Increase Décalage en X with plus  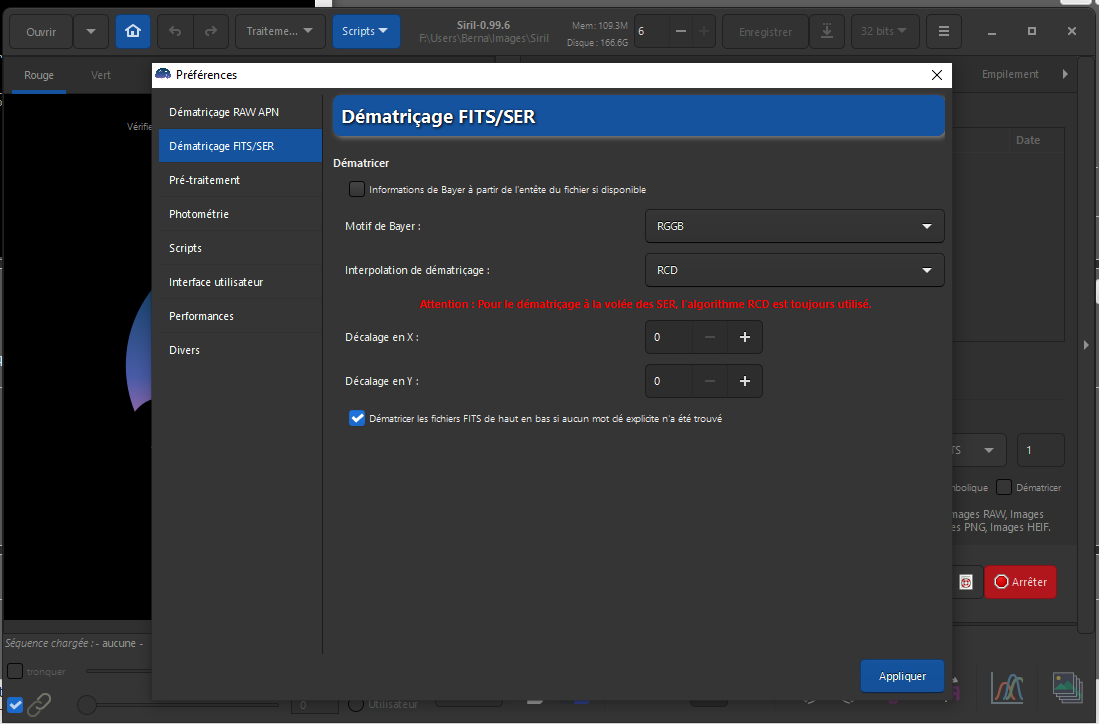point(744,337)
